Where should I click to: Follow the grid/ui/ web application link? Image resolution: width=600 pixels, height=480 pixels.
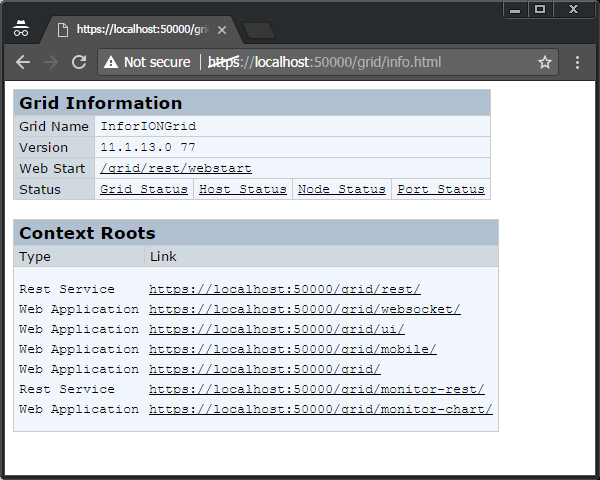(x=276, y=330)
